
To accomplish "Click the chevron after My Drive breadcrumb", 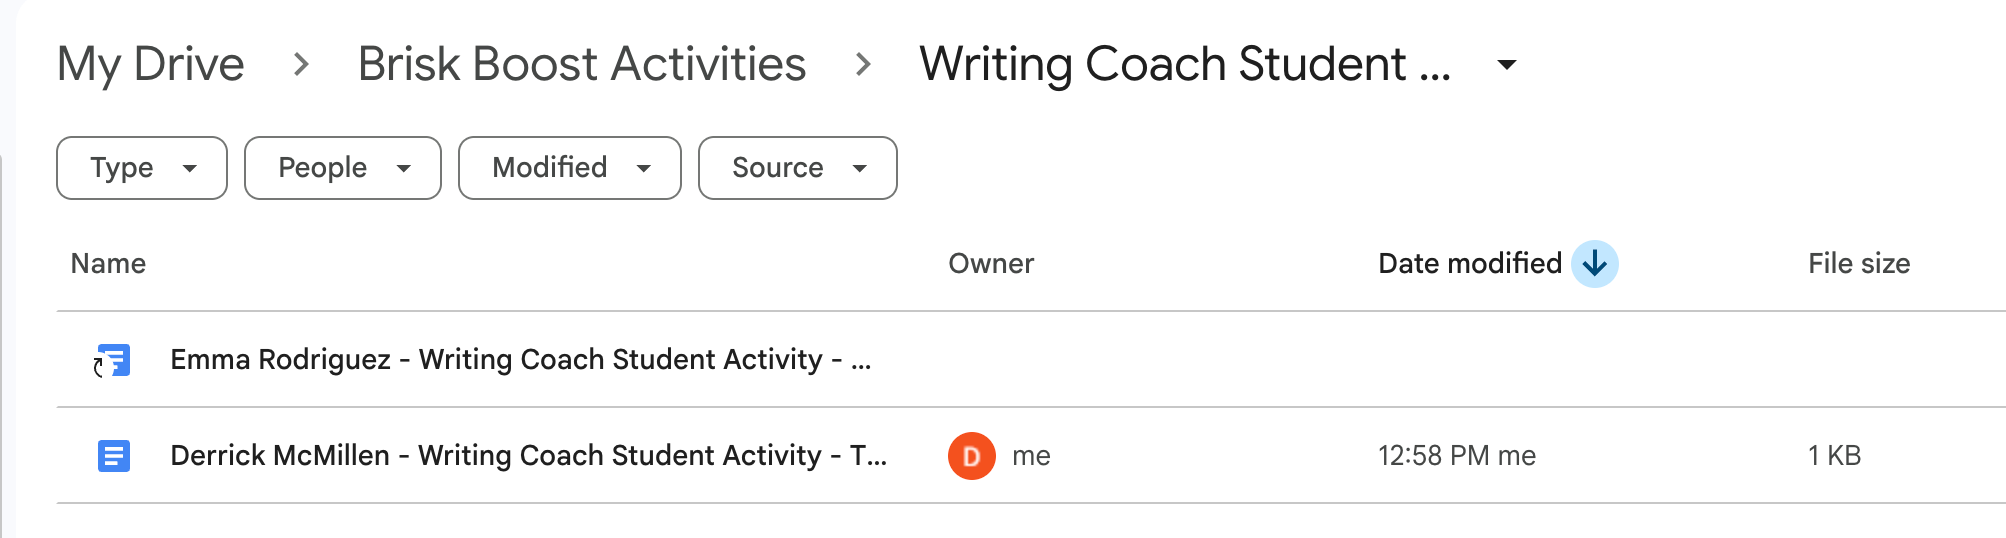I will click(301, 65).
